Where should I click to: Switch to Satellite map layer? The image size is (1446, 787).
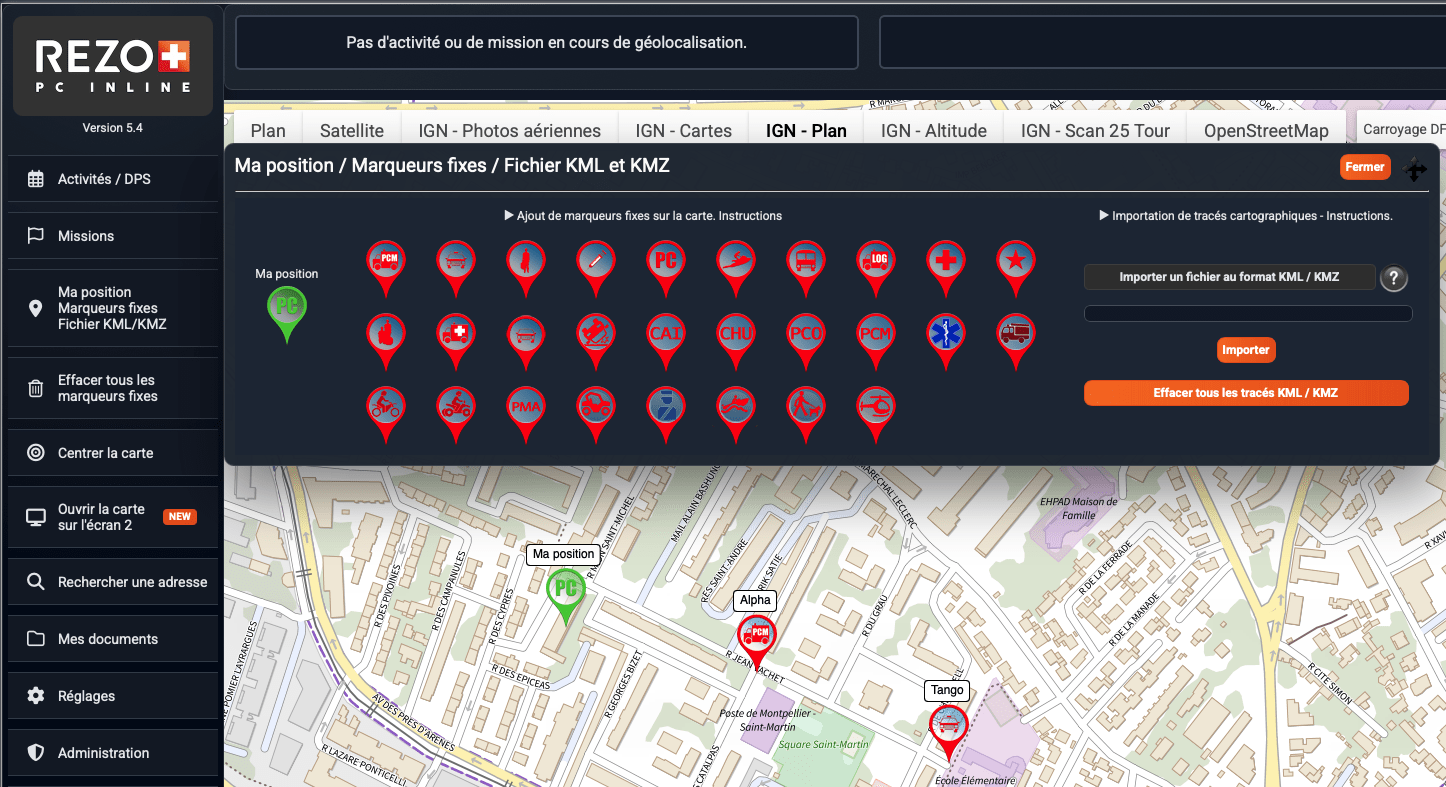pos(352,130)
